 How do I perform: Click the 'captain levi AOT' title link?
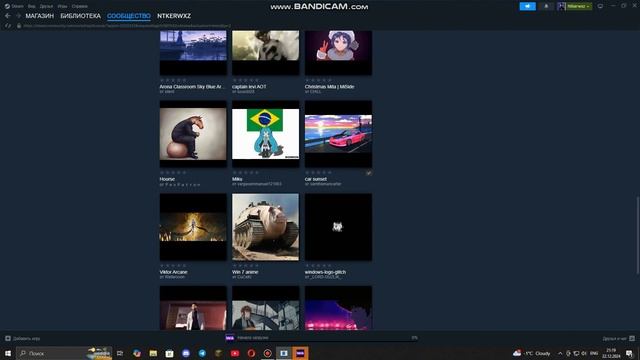coord(249,87)
